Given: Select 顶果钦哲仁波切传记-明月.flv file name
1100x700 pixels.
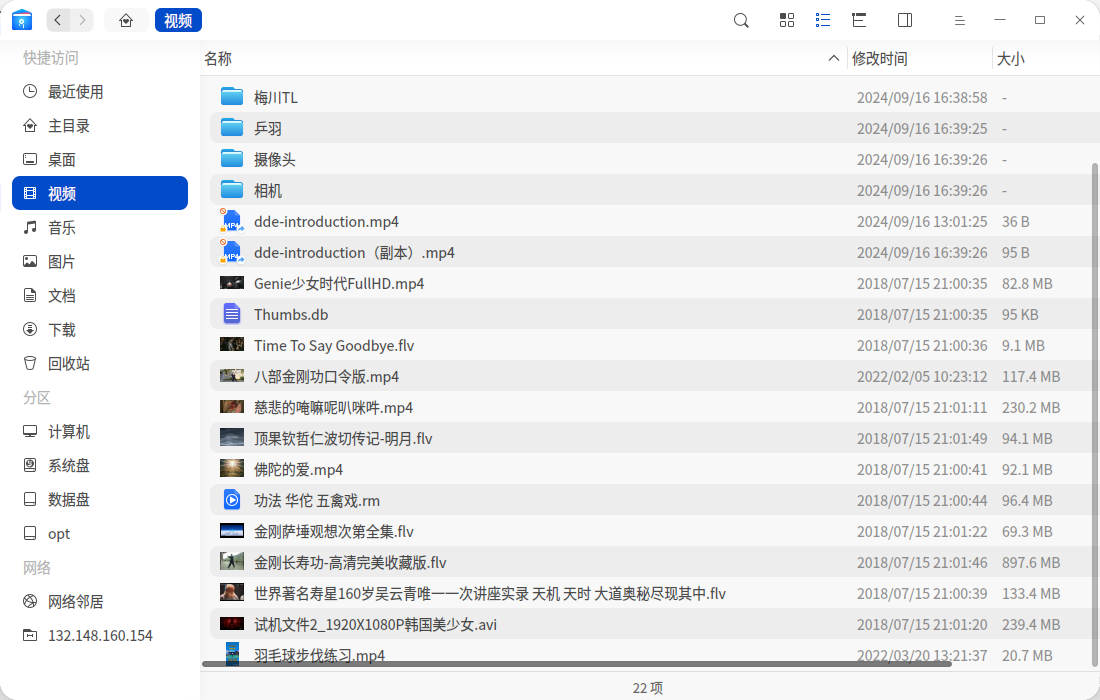Looking at the screenshot, I should pos(343,438).
